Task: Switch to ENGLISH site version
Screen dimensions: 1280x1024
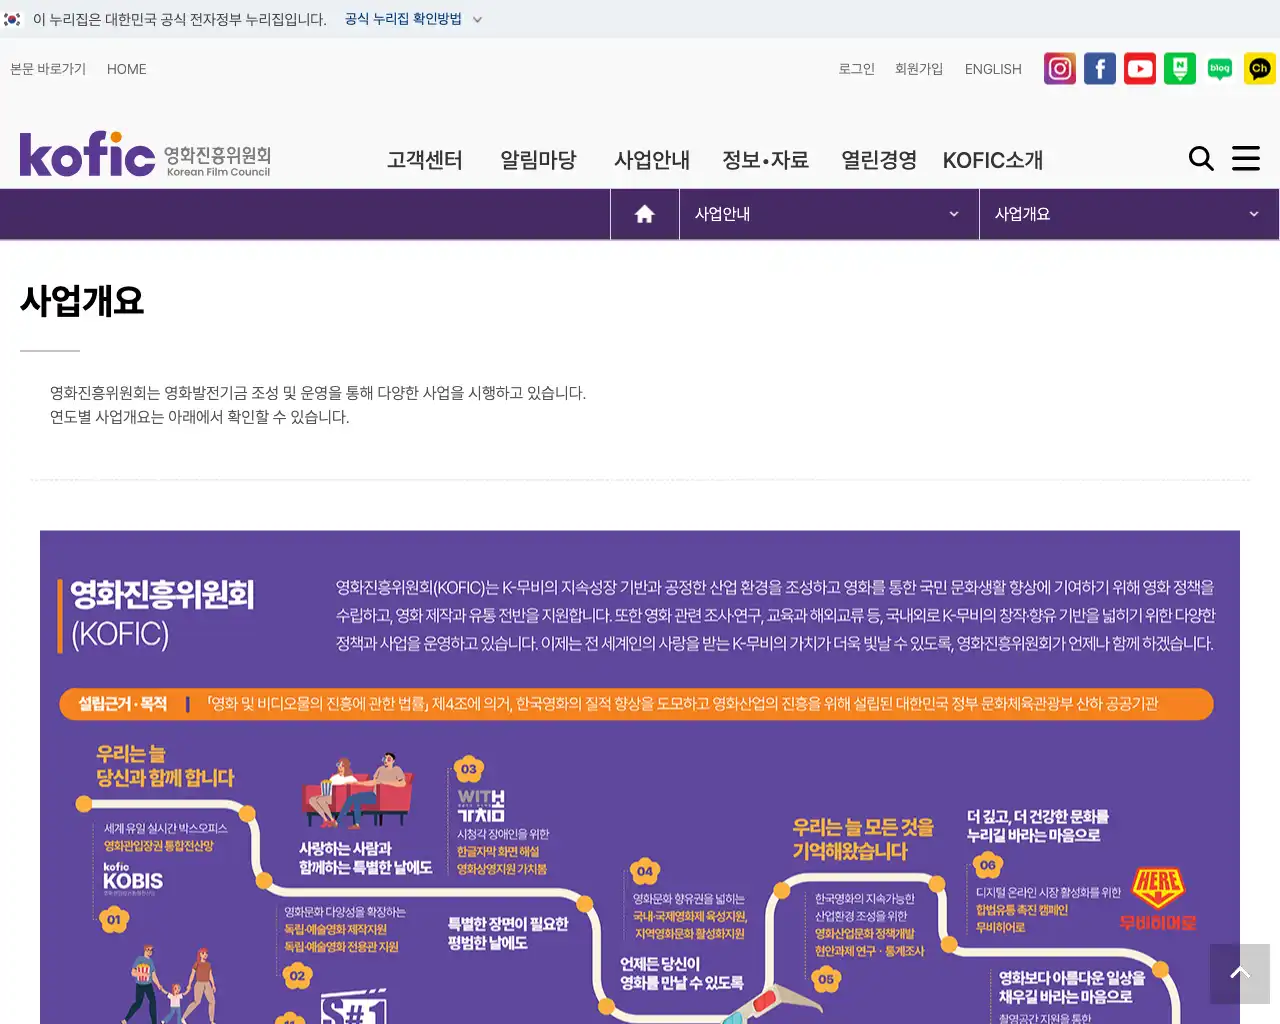Action: coord(992,68)
